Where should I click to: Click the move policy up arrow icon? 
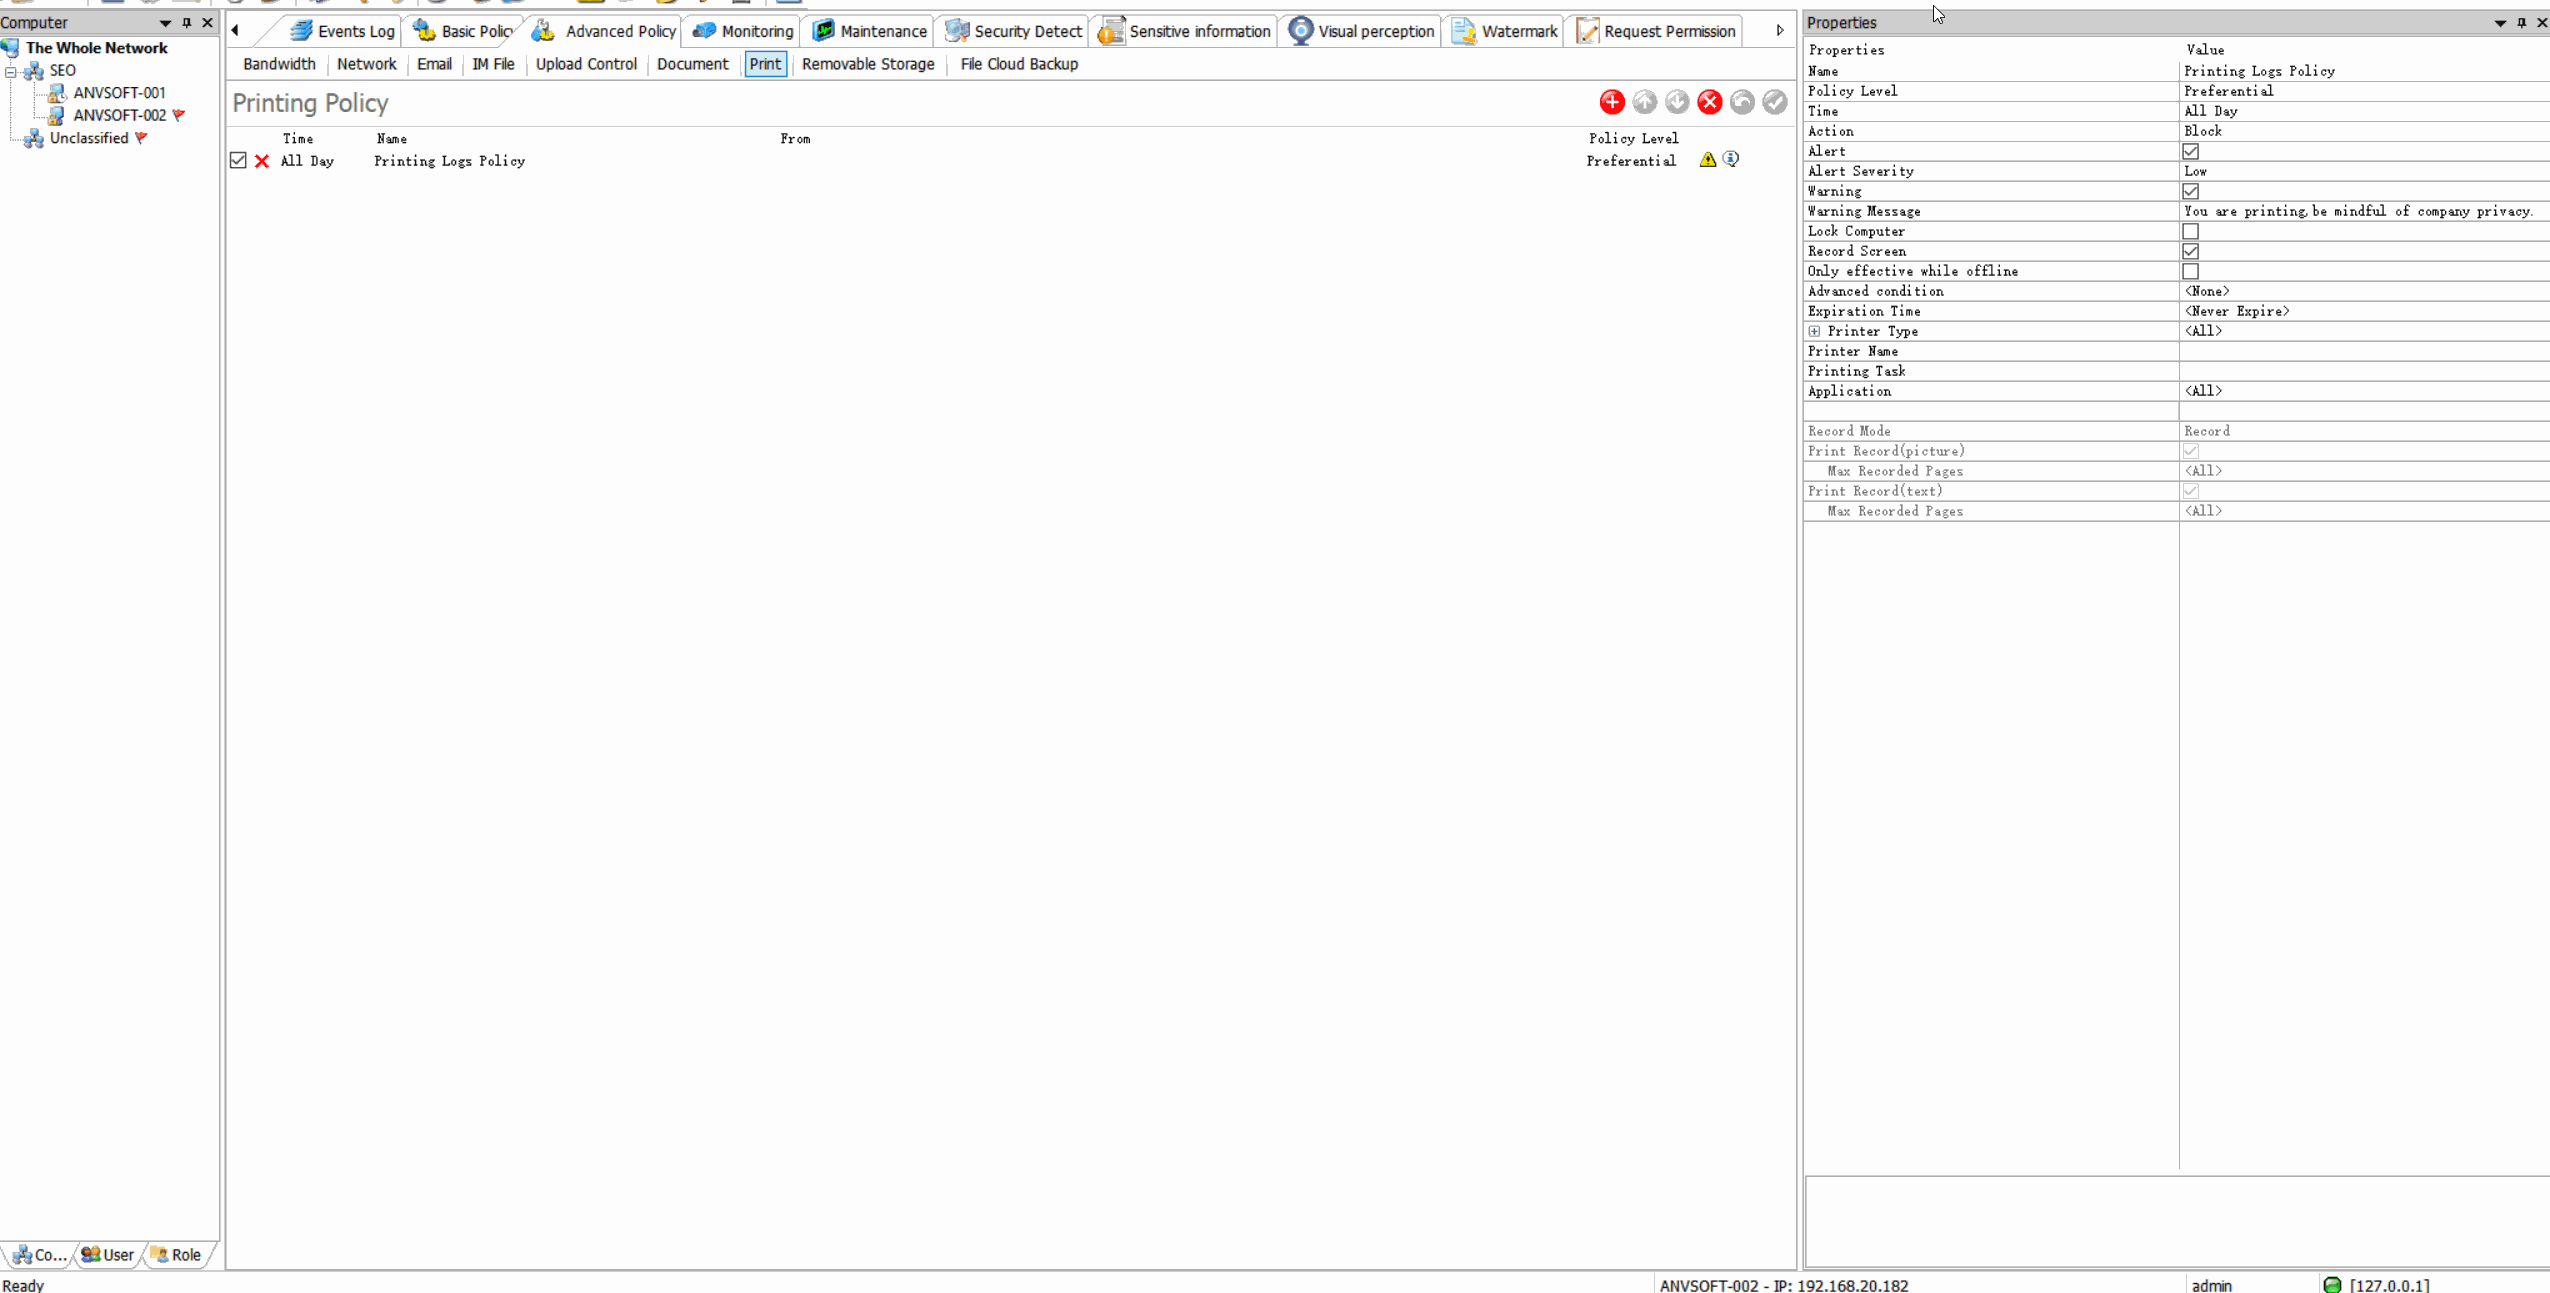pyautogui.click(x=1644, y=102)
